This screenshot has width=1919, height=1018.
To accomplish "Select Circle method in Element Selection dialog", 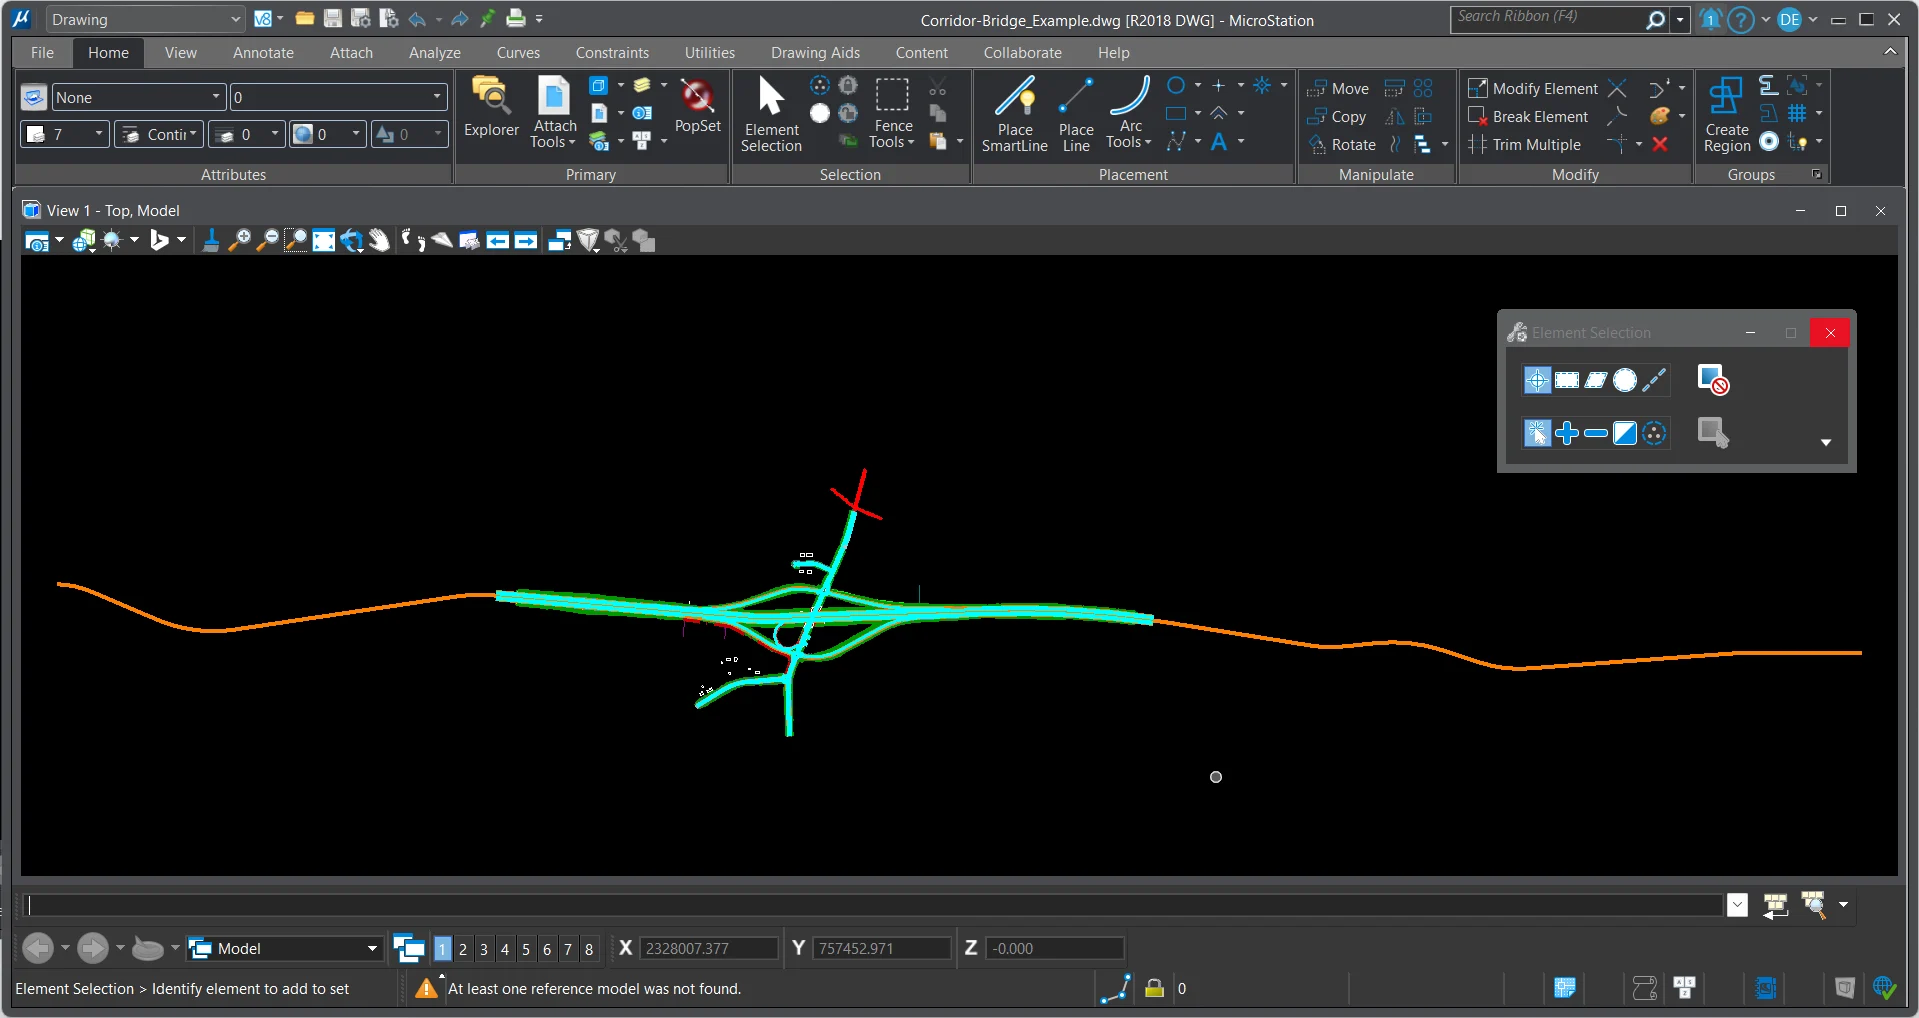I will [x=1625, y=380].
